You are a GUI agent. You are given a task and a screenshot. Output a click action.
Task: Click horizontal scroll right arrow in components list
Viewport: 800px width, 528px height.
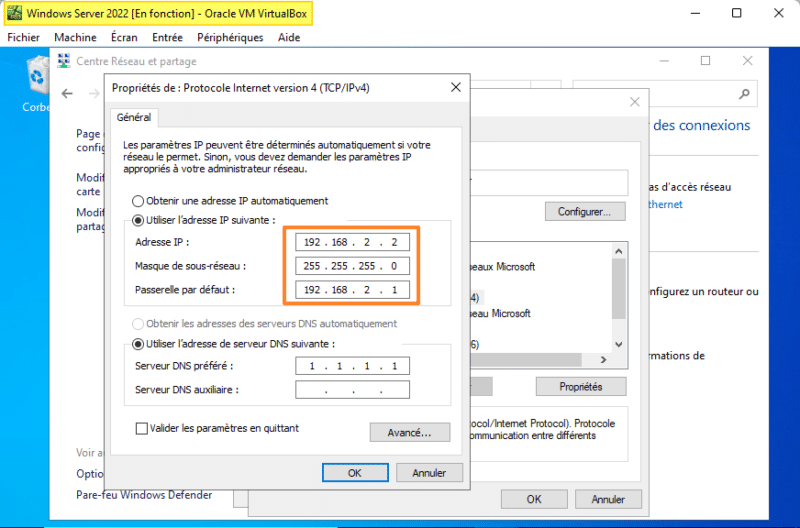pos(604,360)
